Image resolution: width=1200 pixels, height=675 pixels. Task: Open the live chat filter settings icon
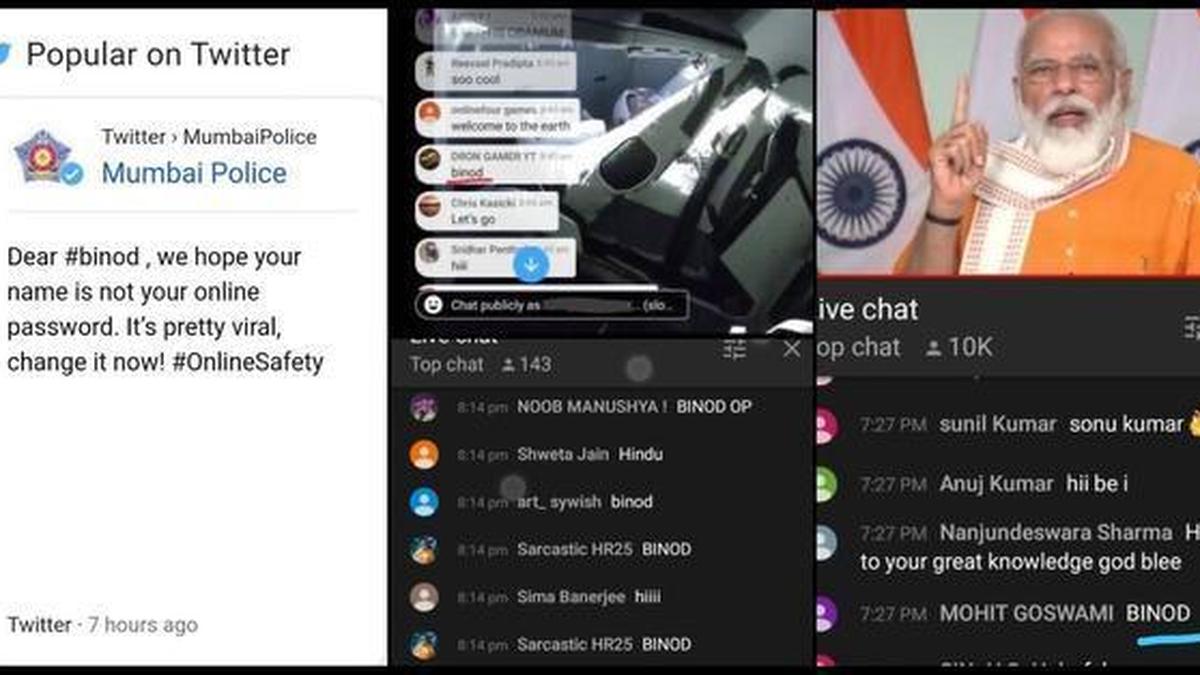[x=735, y=349]
